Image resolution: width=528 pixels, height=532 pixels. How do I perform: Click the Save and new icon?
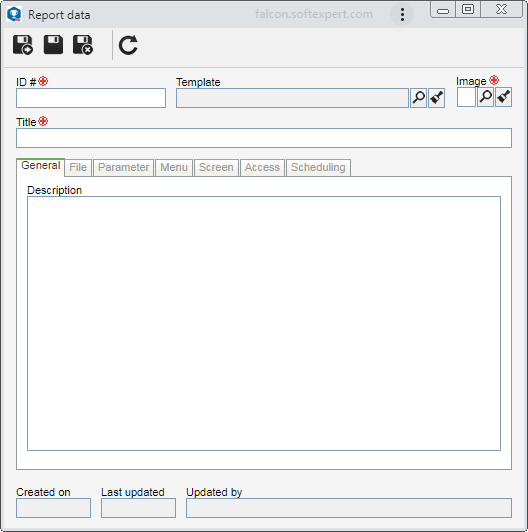(23, 45)
